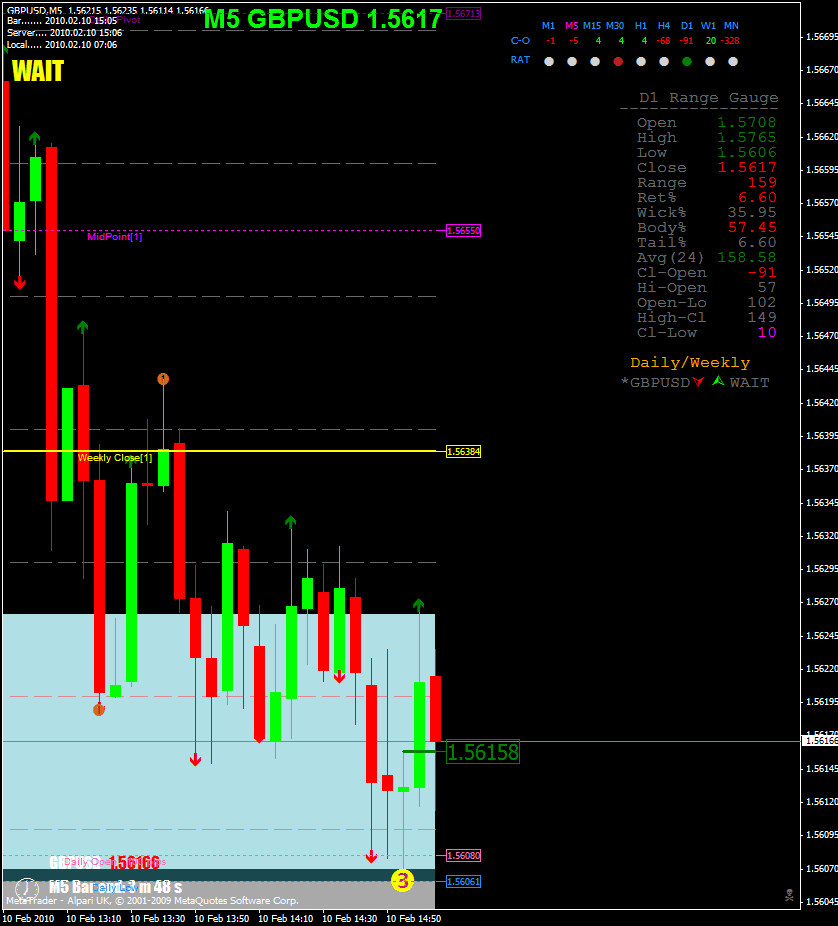The image size is (838, 926).
Task: Click the yellow 1.56384 Weekly Close price tag
Action: [x=464, y=452]
